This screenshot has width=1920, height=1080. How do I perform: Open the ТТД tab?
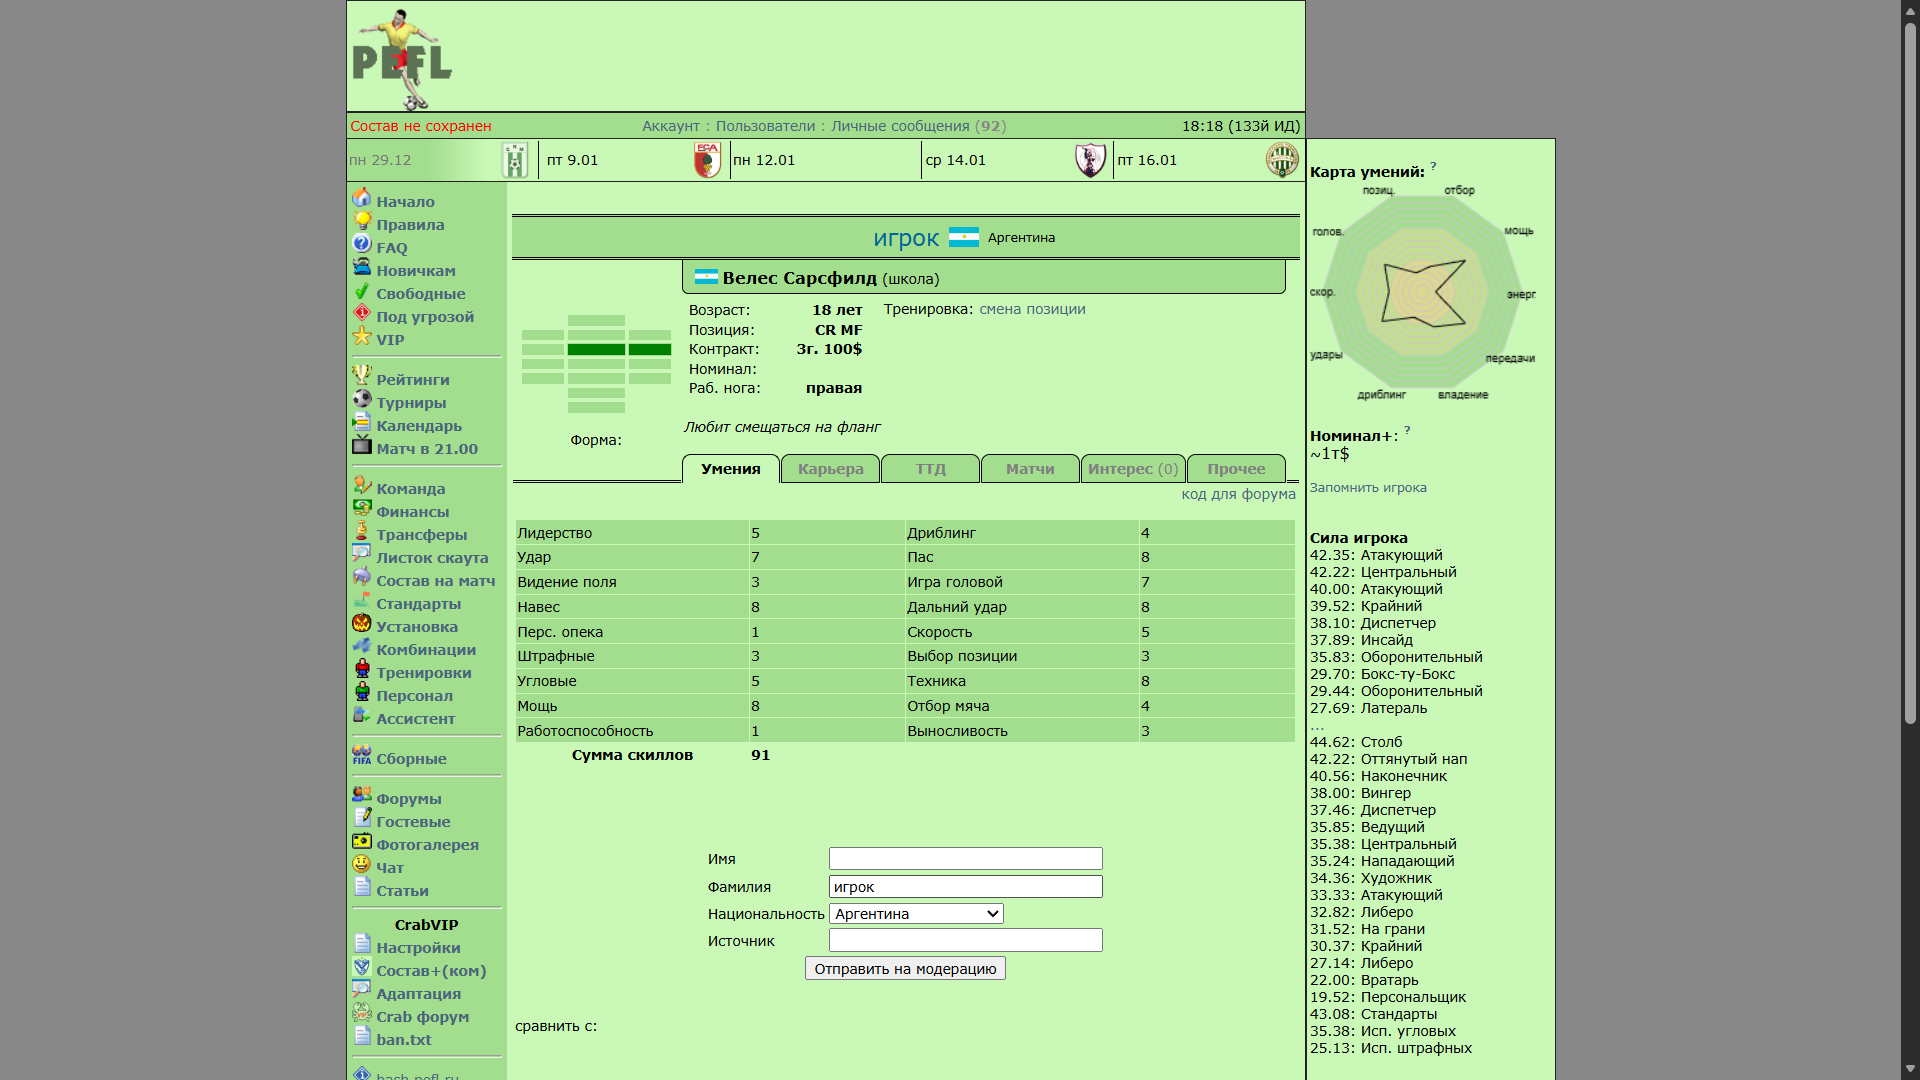tap(930, 469)
